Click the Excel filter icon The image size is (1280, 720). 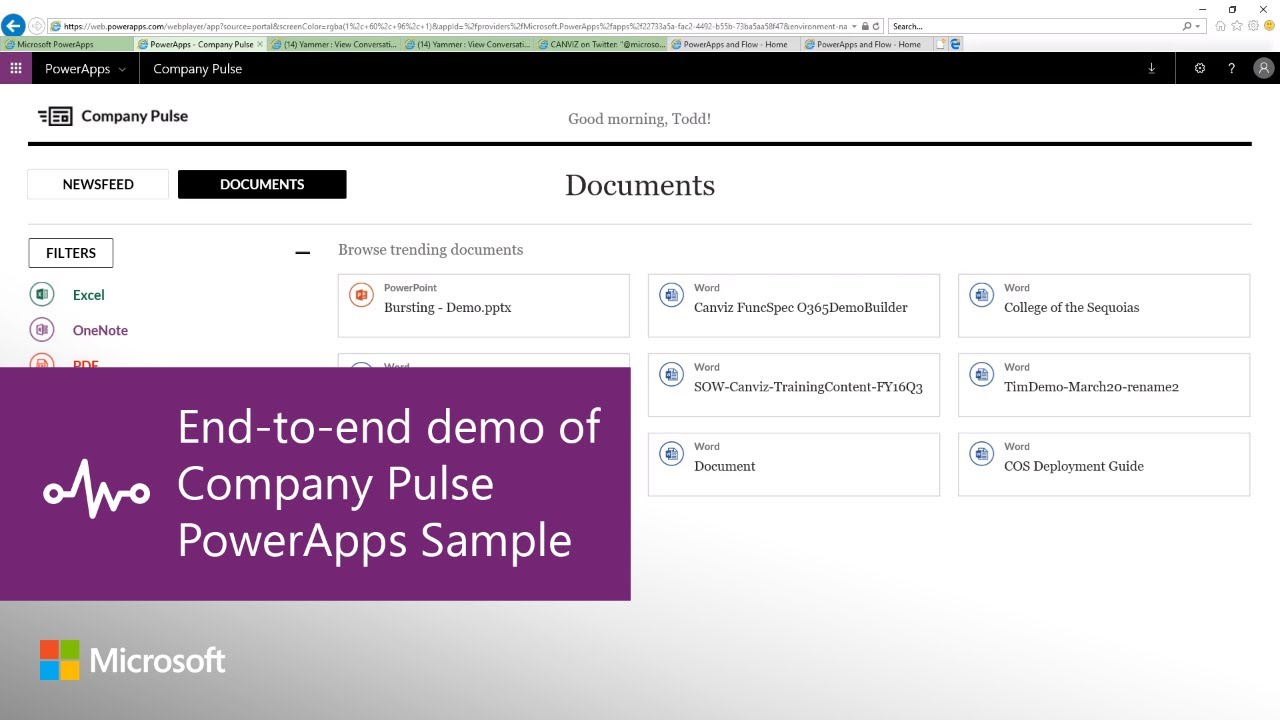tap(41, 294)
